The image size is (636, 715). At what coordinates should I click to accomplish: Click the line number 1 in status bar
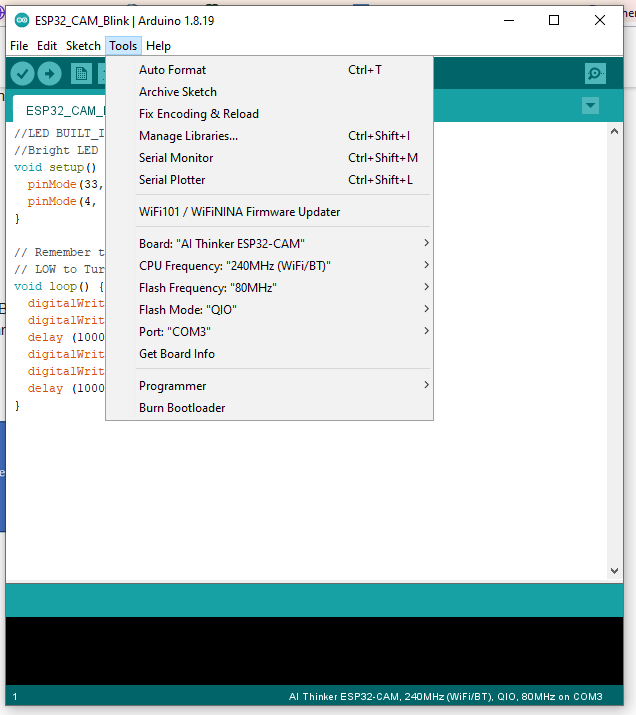(15, 696)
